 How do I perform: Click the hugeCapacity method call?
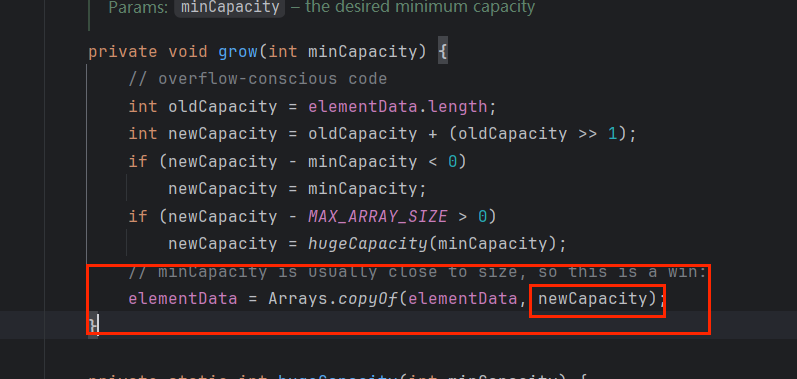point(368,244)
